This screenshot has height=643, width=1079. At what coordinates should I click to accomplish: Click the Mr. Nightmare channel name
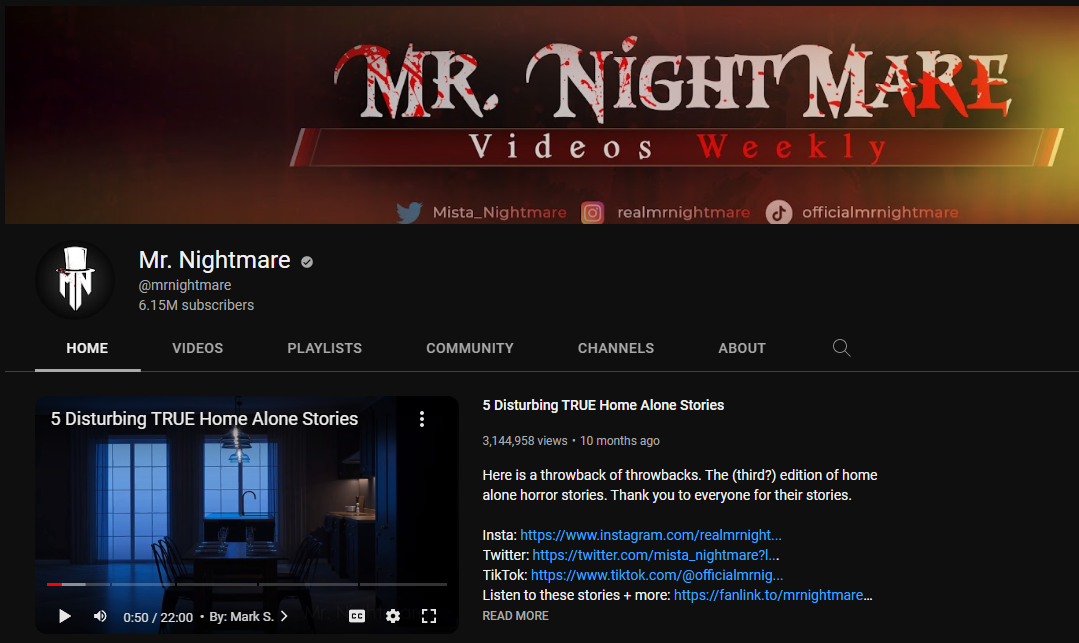pyautogui.click(x=215, y=260)
